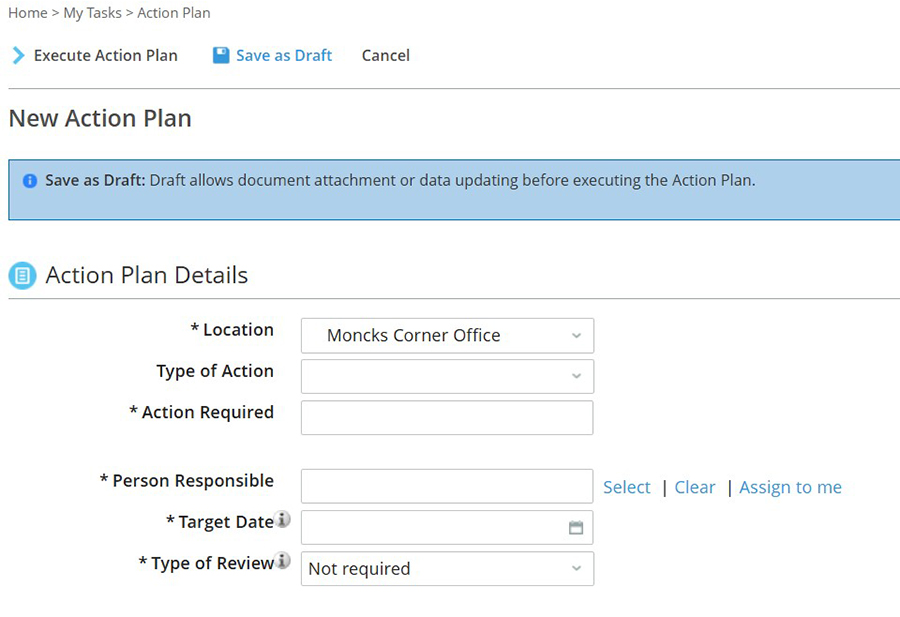Click the Execute Action Plan button
Screen dimensions: 900x617
pyautogui.click(x=95, y=55)
